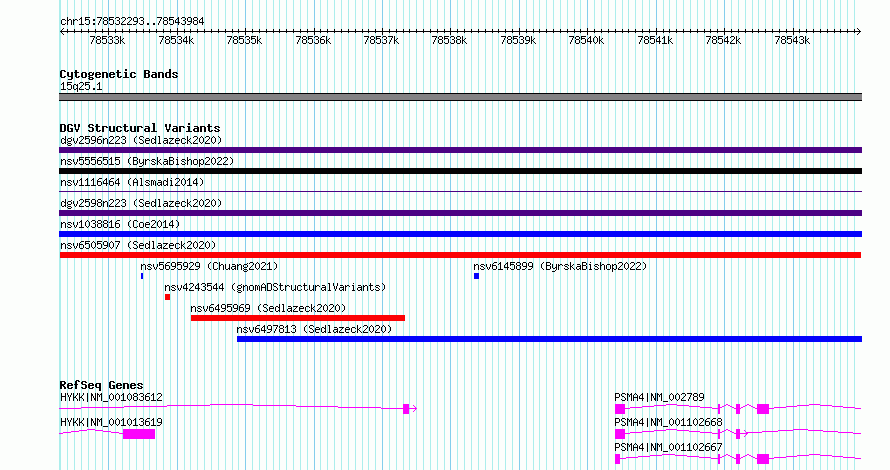The image size is (890, 470).
Task: Click the RefSeq Genes track title
Action: pyautogui.click(x=102, y=385)
